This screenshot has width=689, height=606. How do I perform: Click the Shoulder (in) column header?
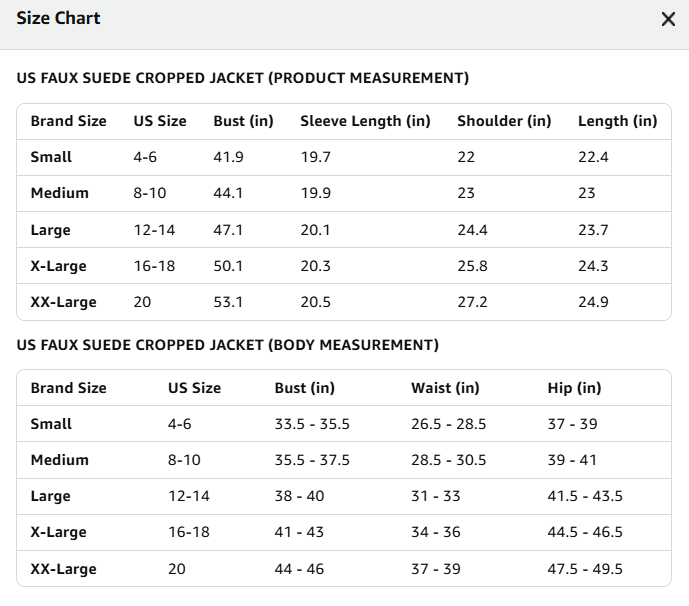point(504,121)
